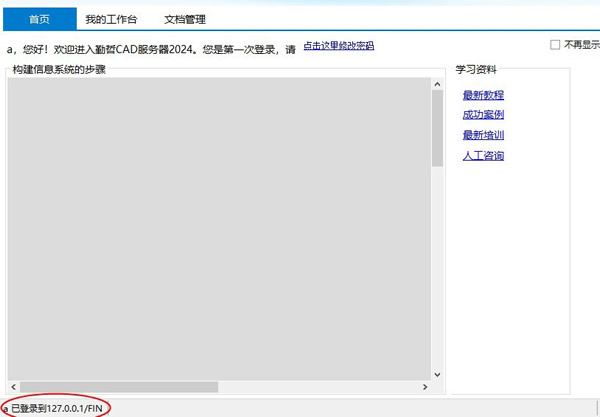Click the 学习资料 panel heading
The width and height of the screenshot is (600, 417).
tap(476, 70)
